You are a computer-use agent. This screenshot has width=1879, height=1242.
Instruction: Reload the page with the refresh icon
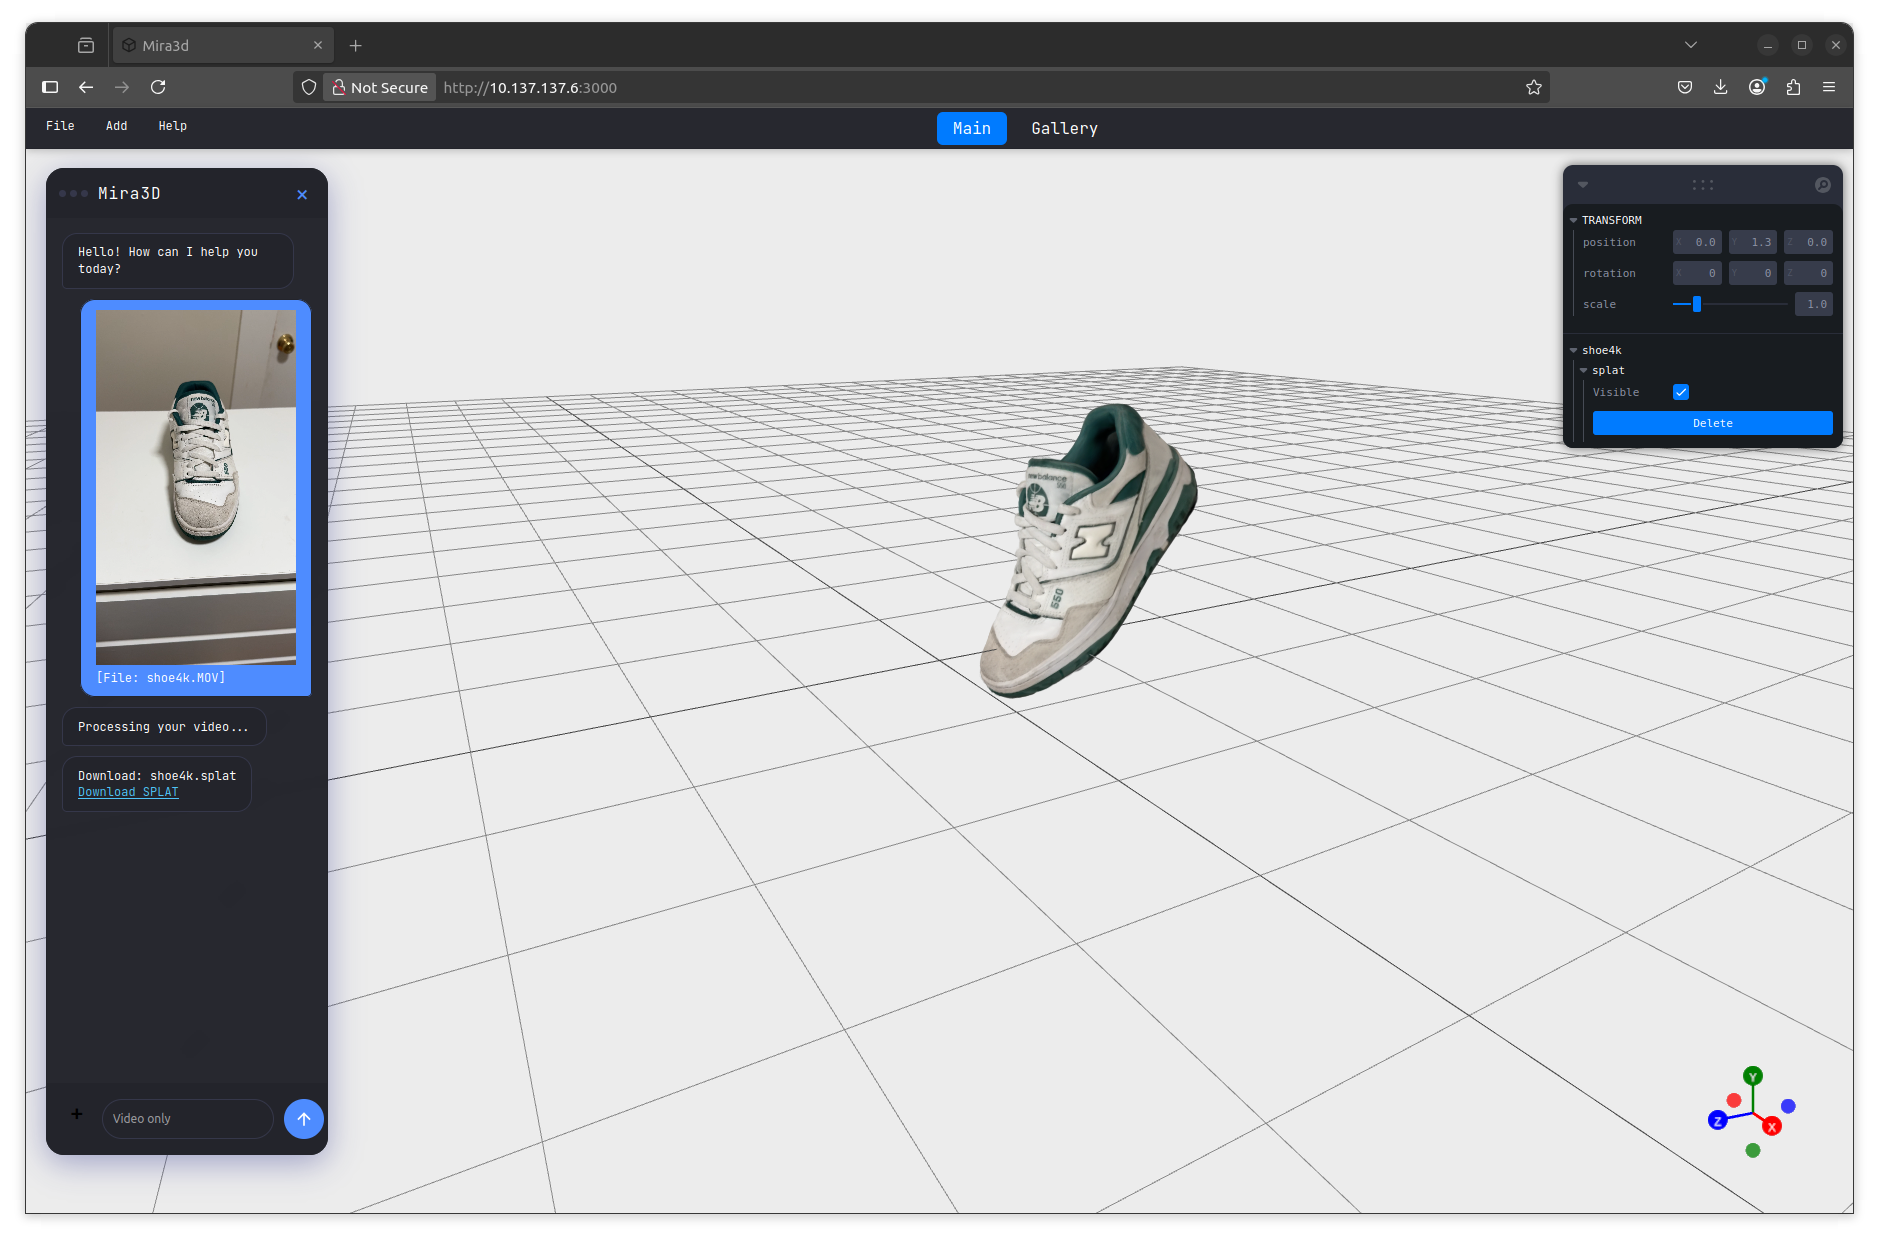tap(158, 87)
